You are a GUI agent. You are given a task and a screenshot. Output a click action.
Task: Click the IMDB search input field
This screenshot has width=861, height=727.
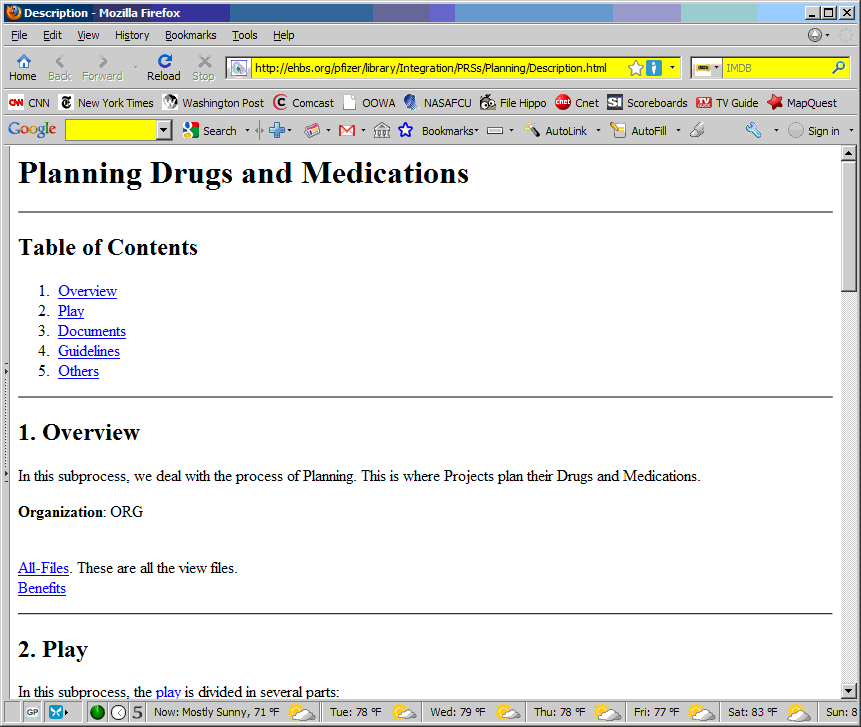[x=776, y=68]
